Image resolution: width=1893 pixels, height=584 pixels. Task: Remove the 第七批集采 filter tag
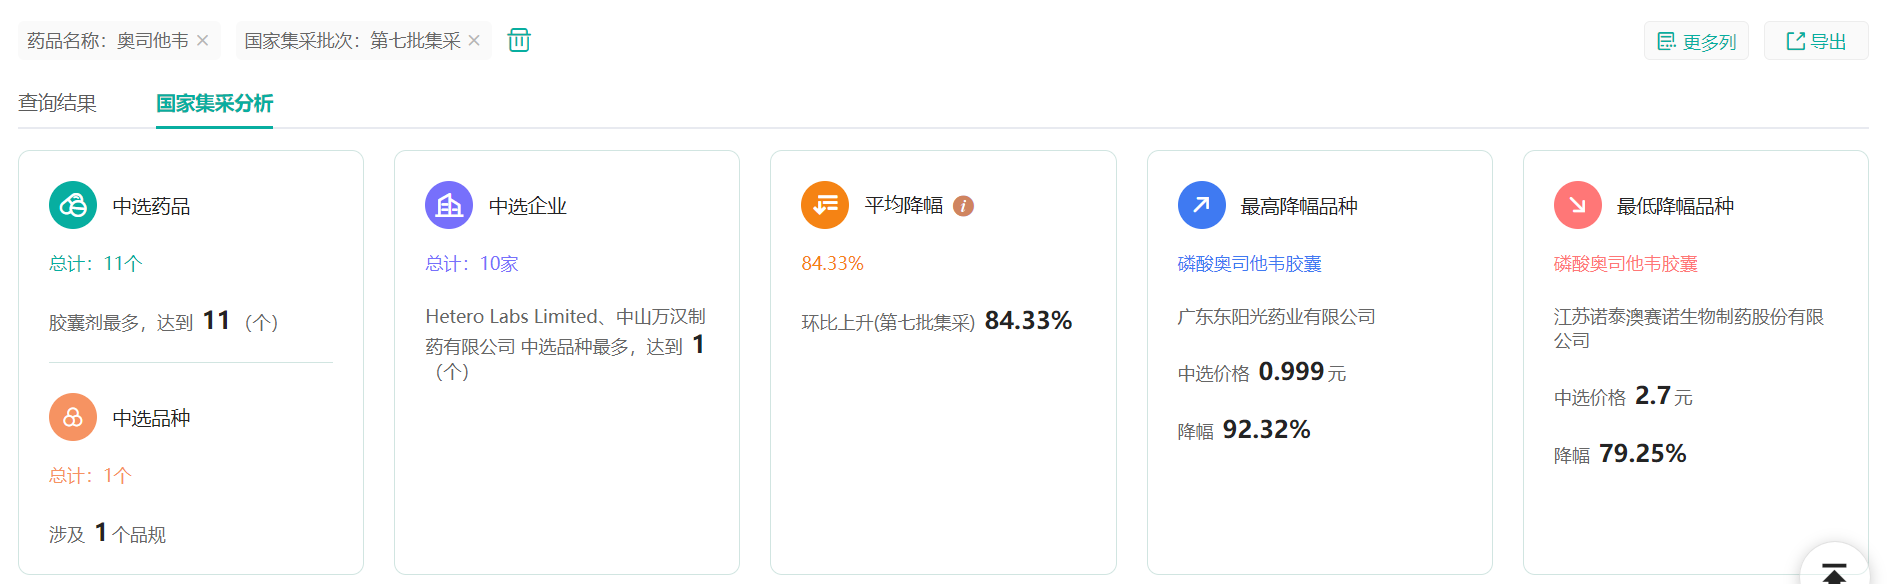tap(474, 41)
